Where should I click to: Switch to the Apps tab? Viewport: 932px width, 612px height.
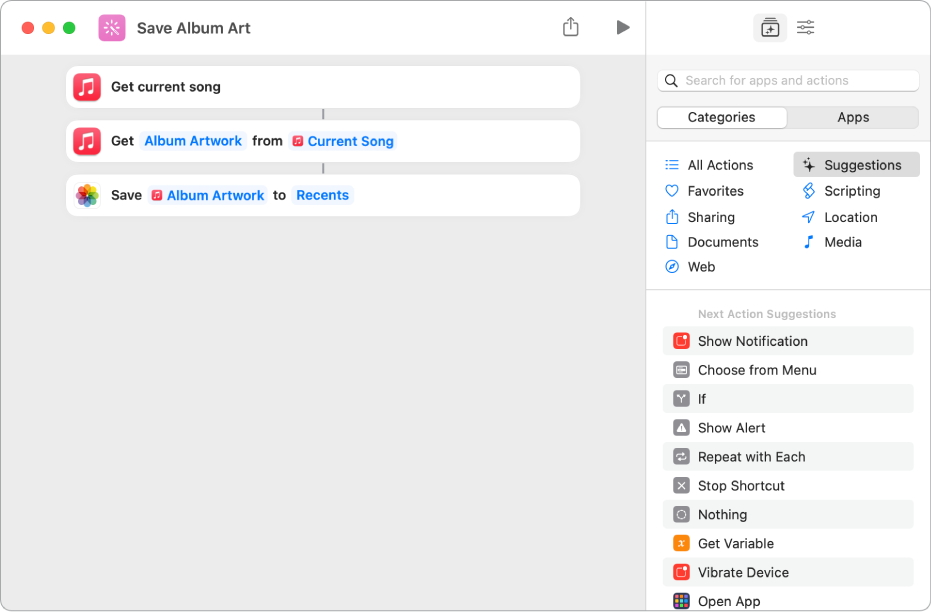pos(852,117)
